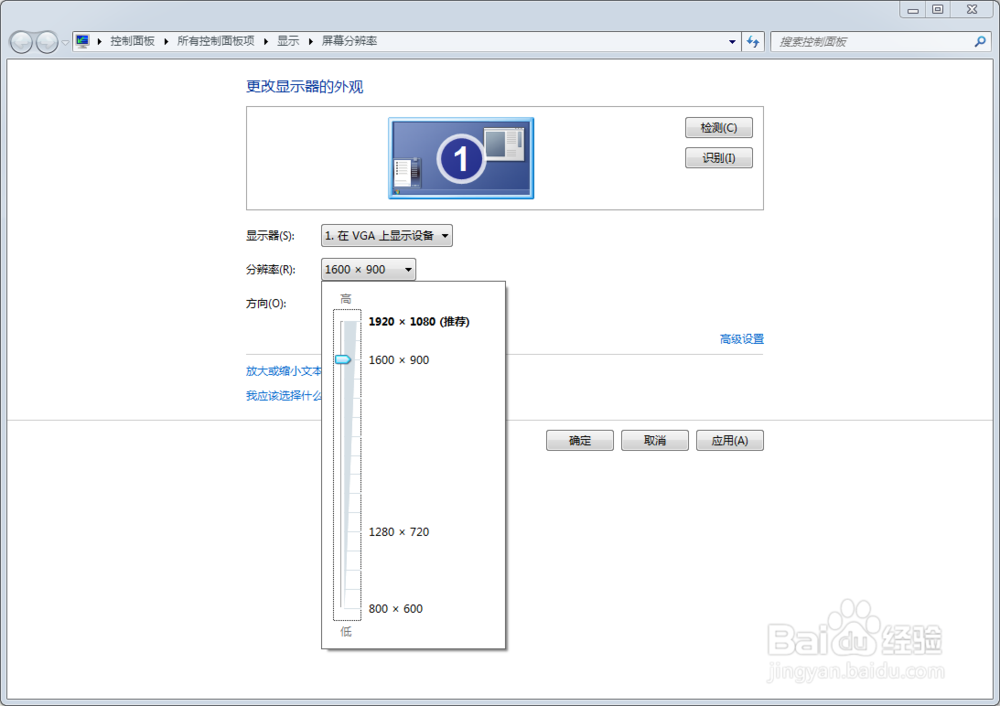Image resolution: width=1000 pixels, height=706 pixels.
Task: Click the 取消 button
Action: (x=654, y=441)
